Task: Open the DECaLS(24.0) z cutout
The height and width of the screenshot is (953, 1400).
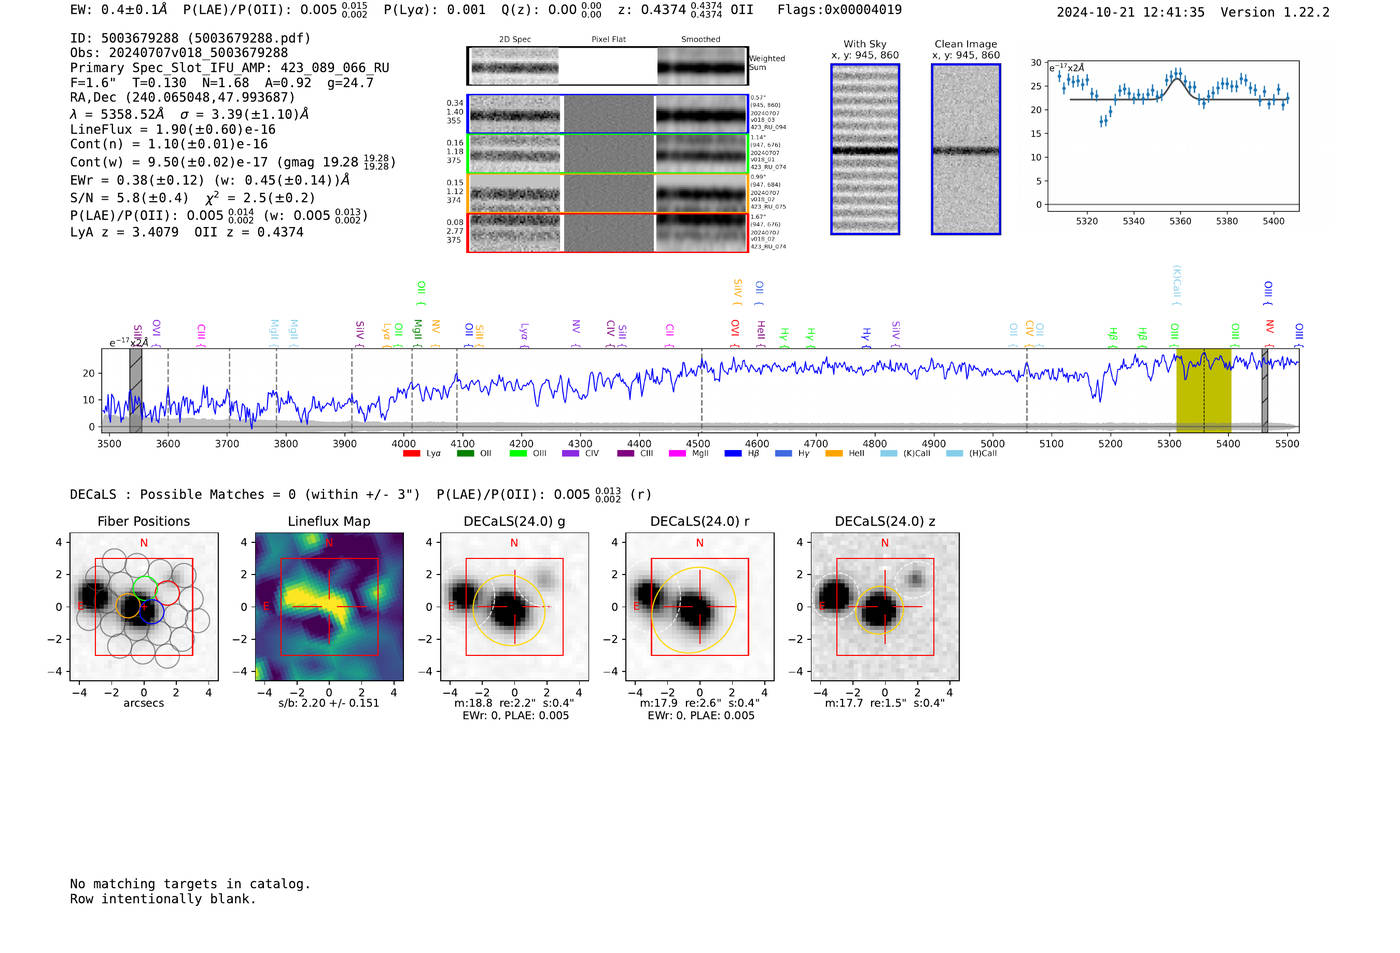Action: [x=884, y=606]
